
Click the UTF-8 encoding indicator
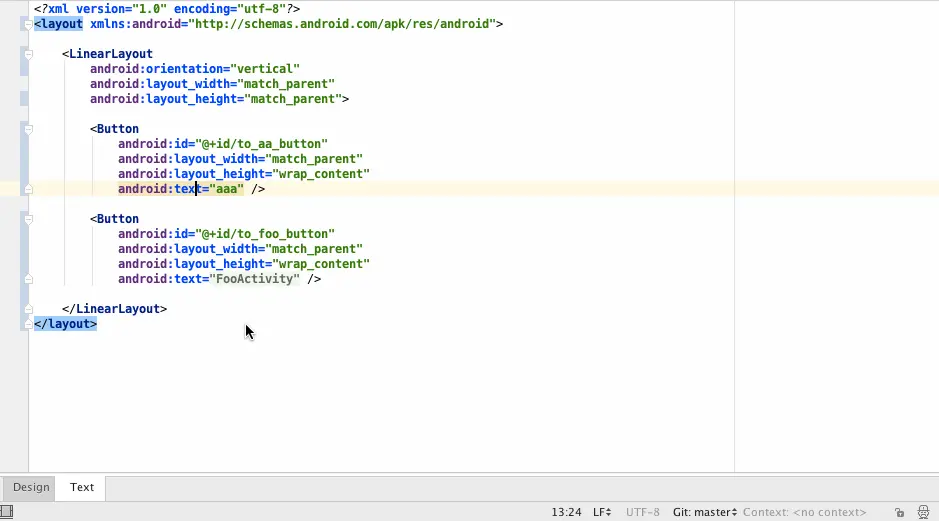[643, 512]
